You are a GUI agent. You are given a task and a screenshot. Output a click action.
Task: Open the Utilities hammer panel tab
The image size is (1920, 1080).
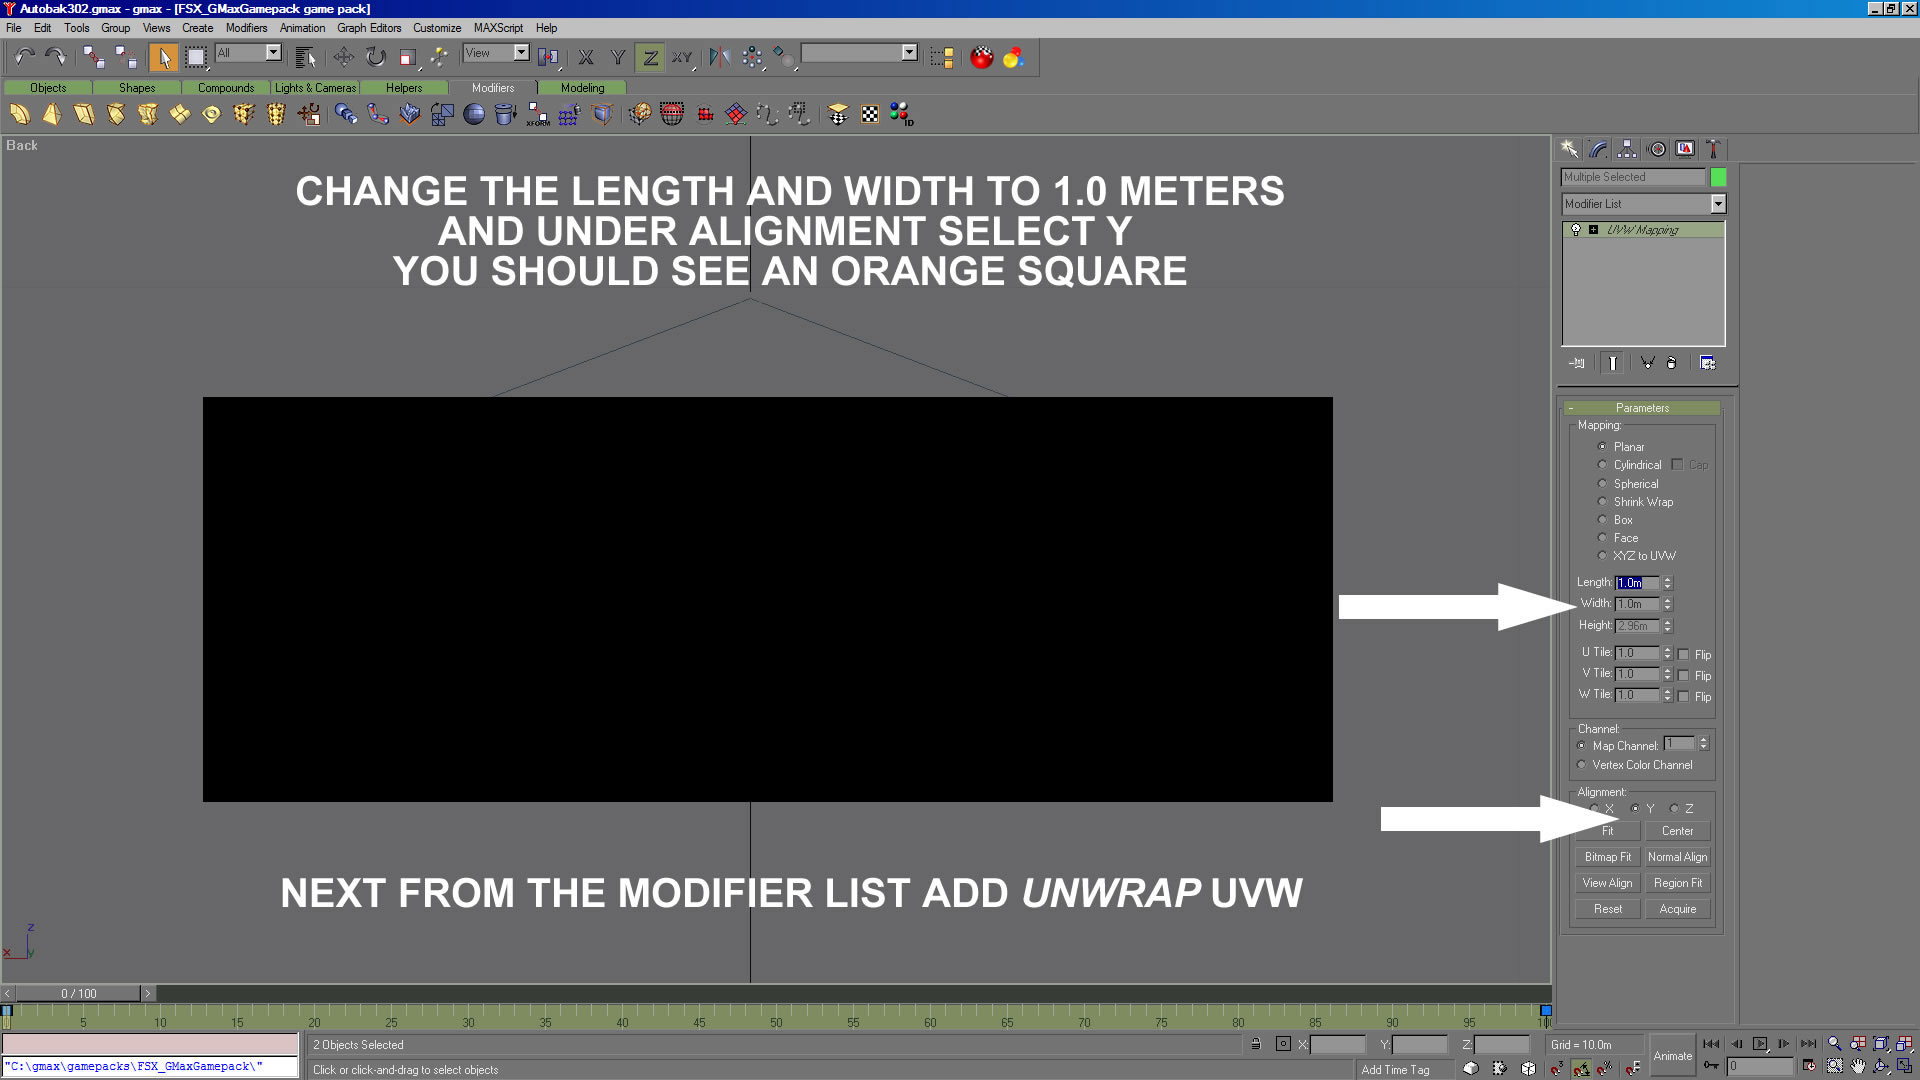pyautogui.click(x=1713, y=149)
